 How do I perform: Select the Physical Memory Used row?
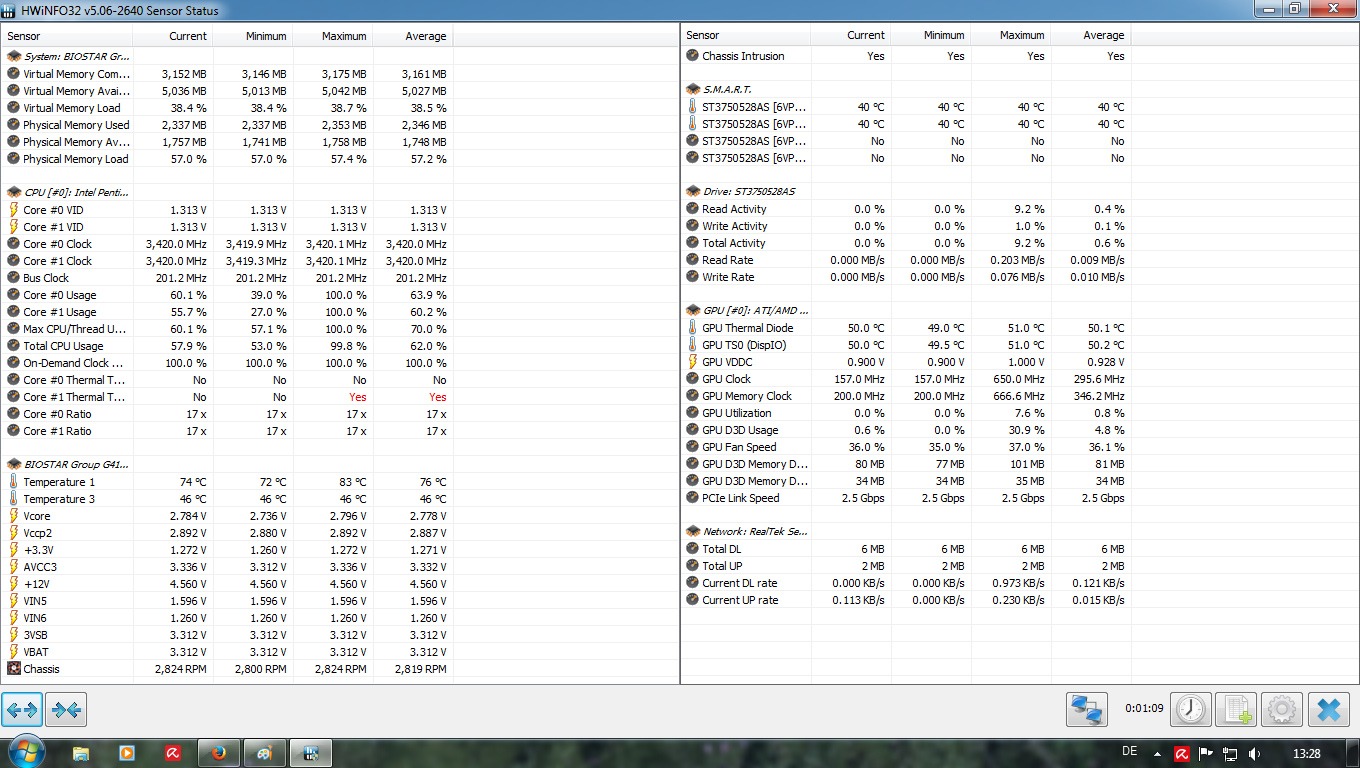227,125
